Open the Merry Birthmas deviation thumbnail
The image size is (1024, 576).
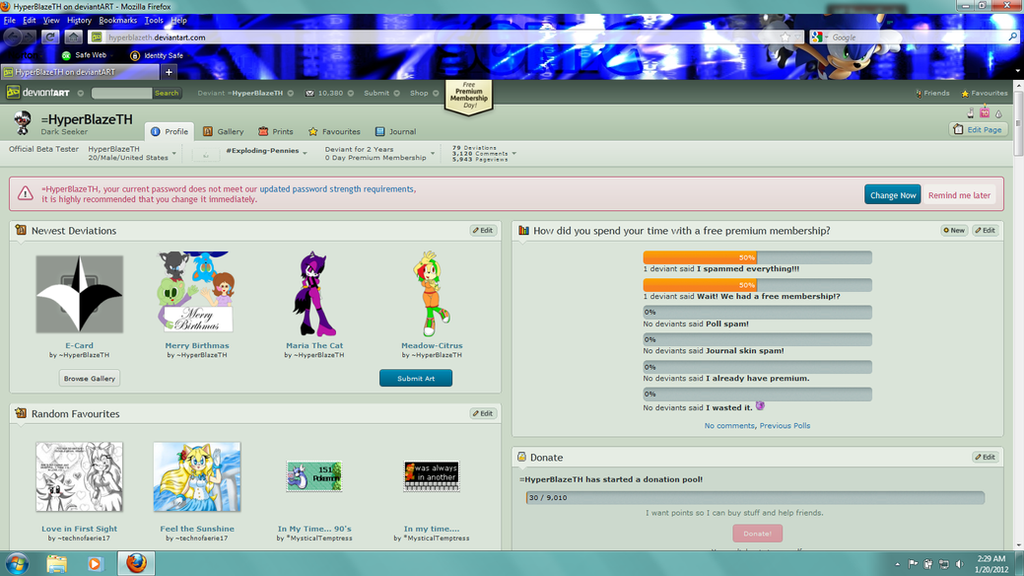(x=197, y=292)
